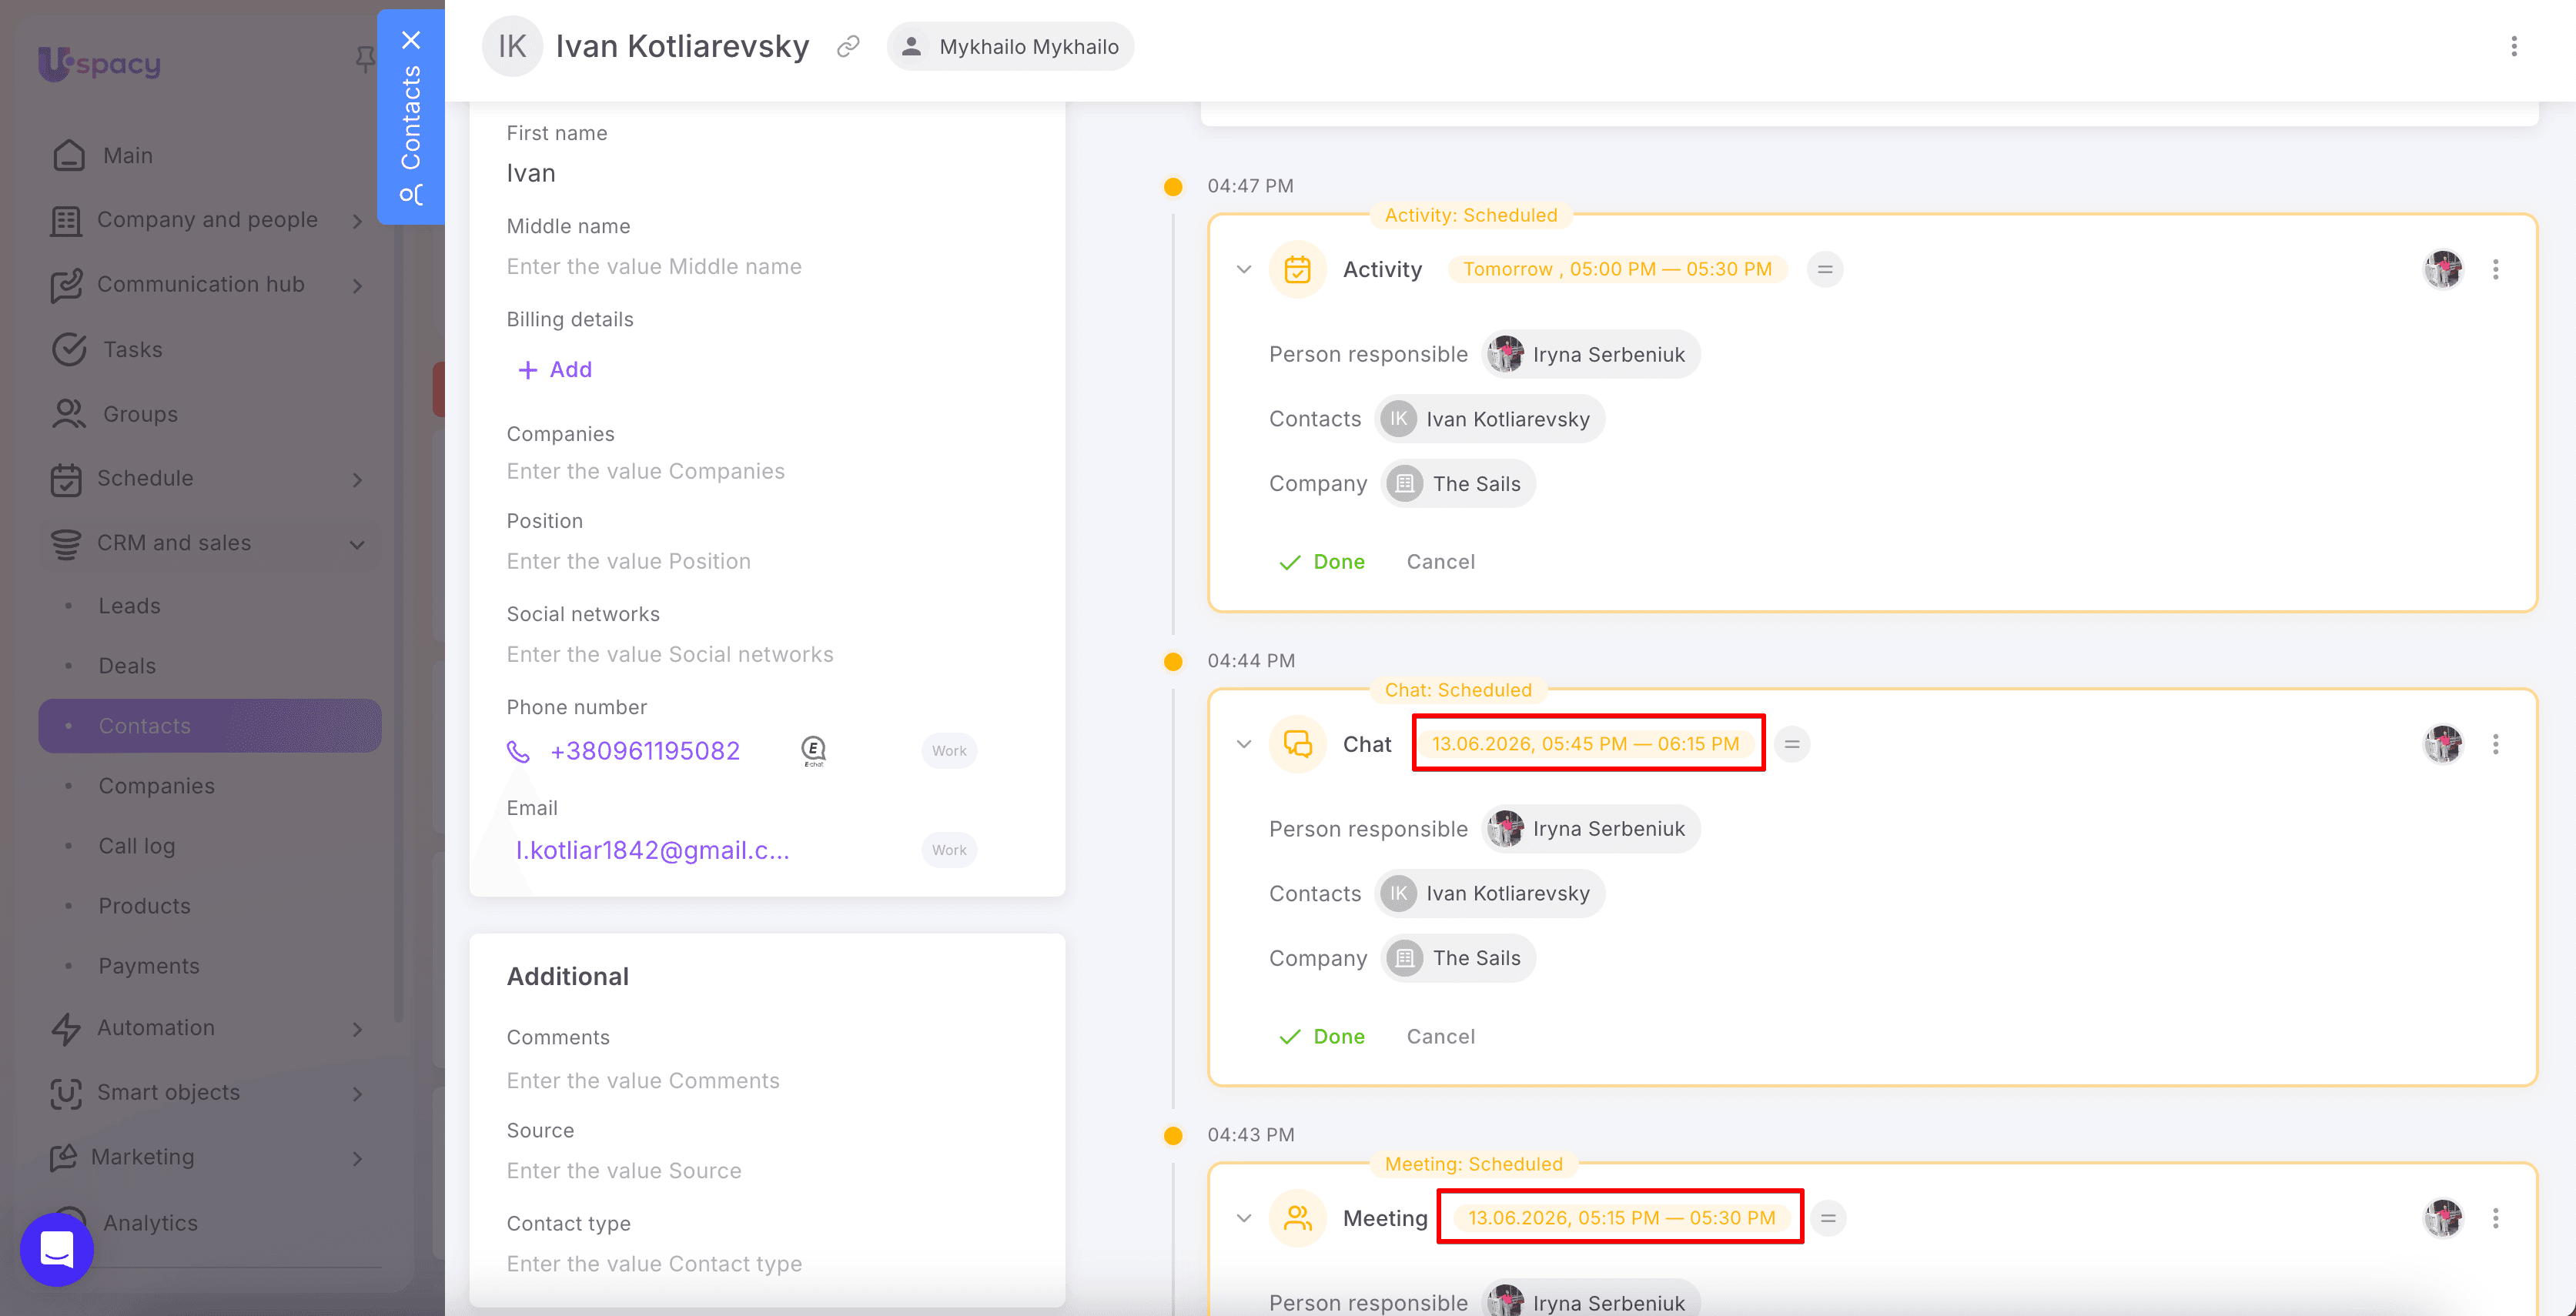This screenshot has width=2576, height=1316.
Task: Open the Activity date Tomorrow, 05:00 PM — 05:30 PM
Action: [x=1617, y=269]
